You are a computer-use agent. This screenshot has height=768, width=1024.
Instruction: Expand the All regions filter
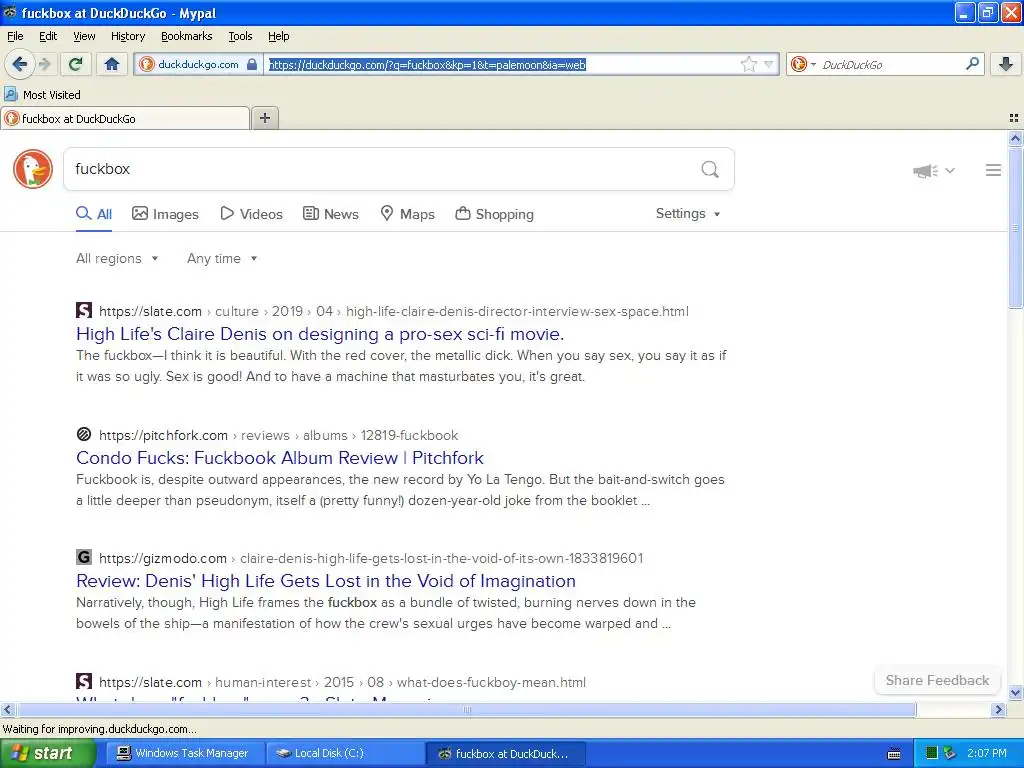point(118,259)
